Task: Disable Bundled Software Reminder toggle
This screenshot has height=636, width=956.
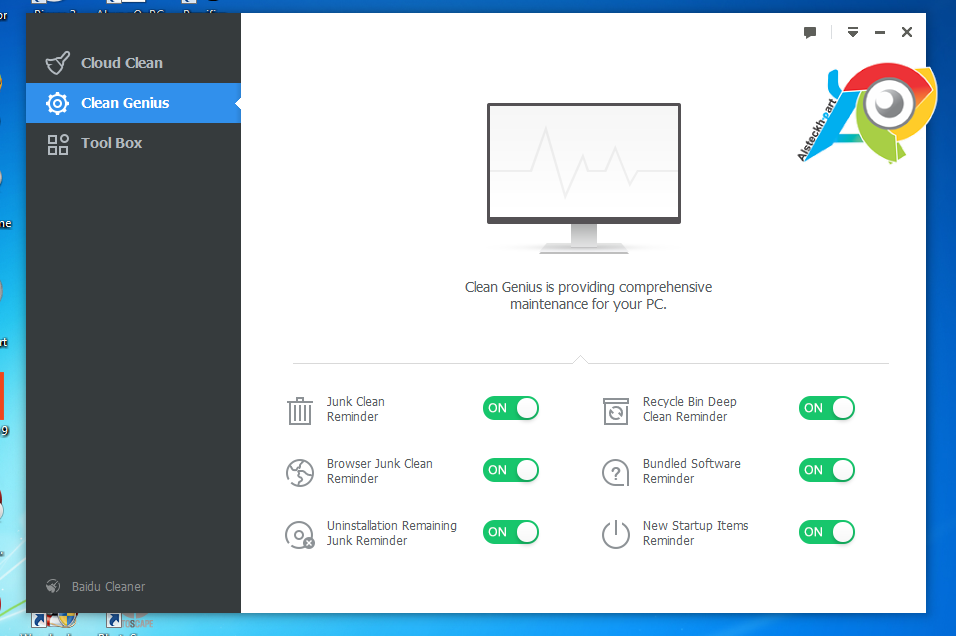Action: pos(827,470)
